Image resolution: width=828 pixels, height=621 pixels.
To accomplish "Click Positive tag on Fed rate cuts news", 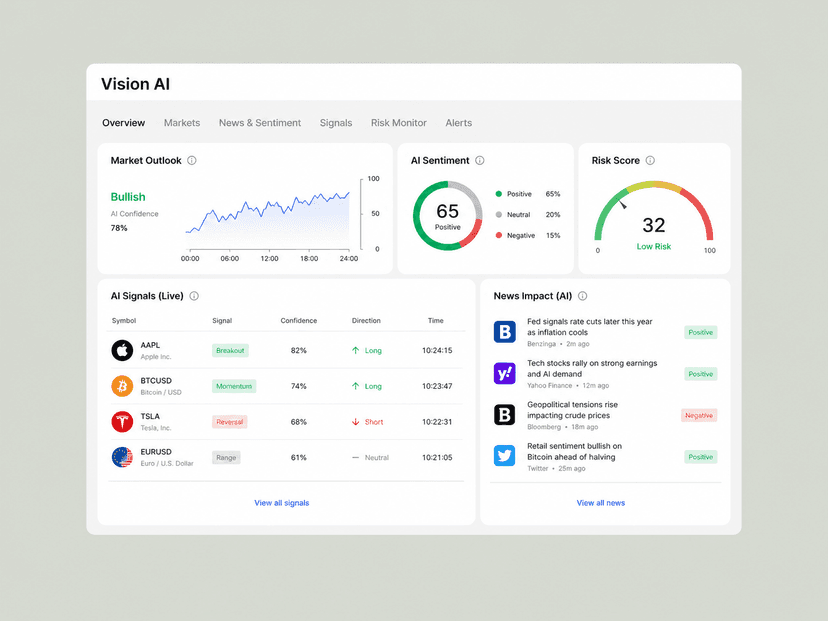I will 701,333.
